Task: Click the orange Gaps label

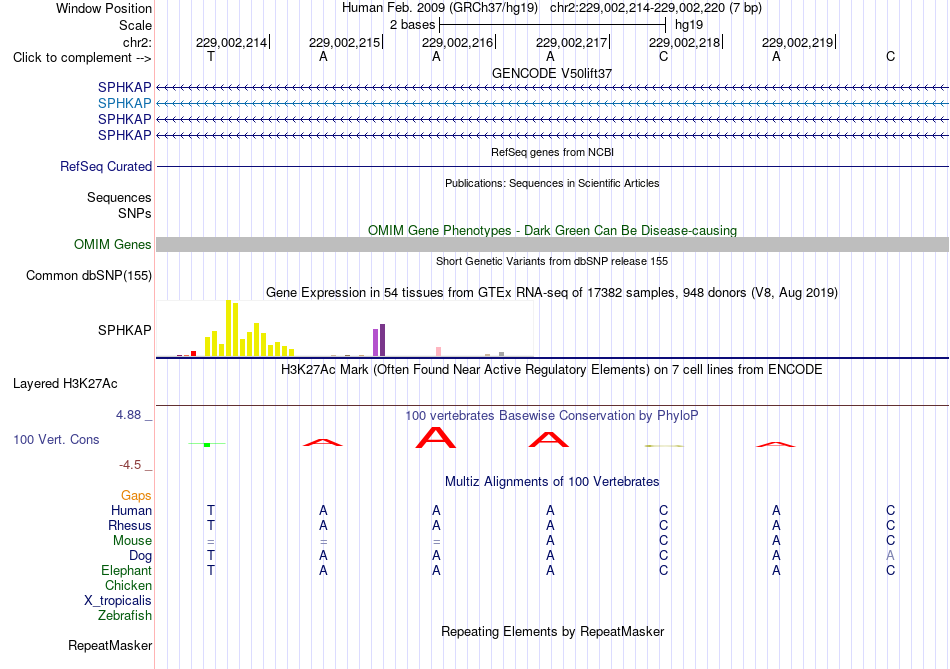Action: [136, 496]
